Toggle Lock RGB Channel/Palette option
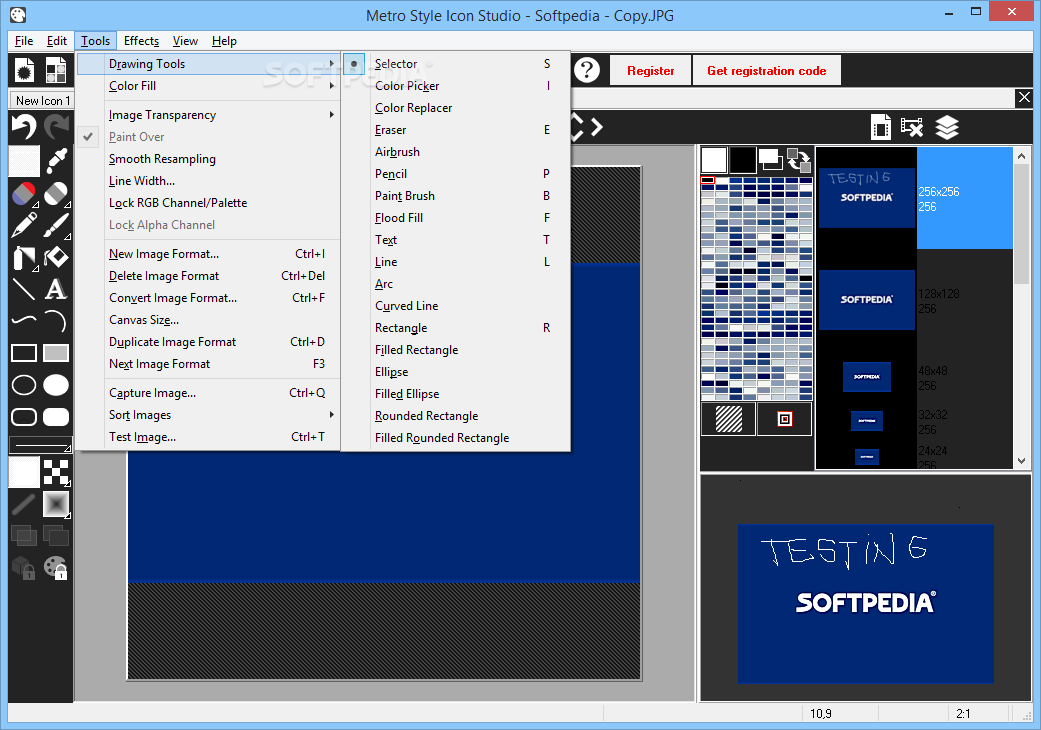Viewport: 1041px width, 730px height. coord(208,202)
